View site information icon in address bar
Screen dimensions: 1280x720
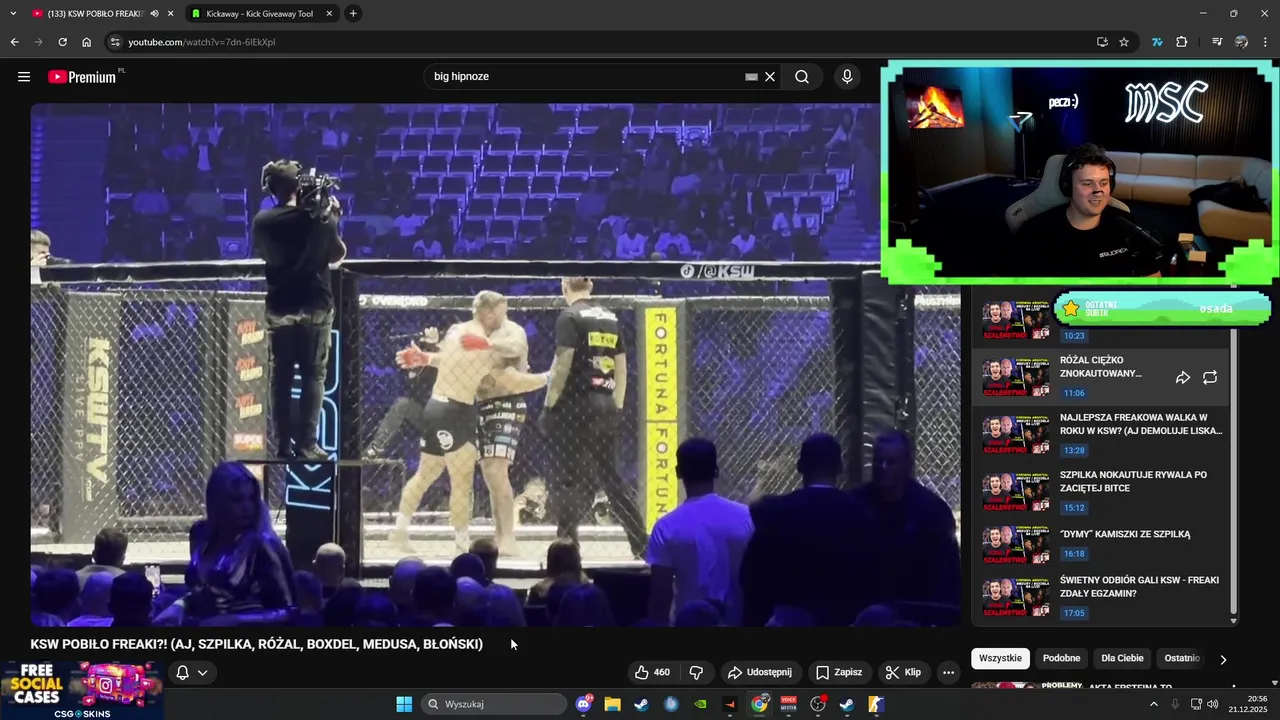coord(115,42)
